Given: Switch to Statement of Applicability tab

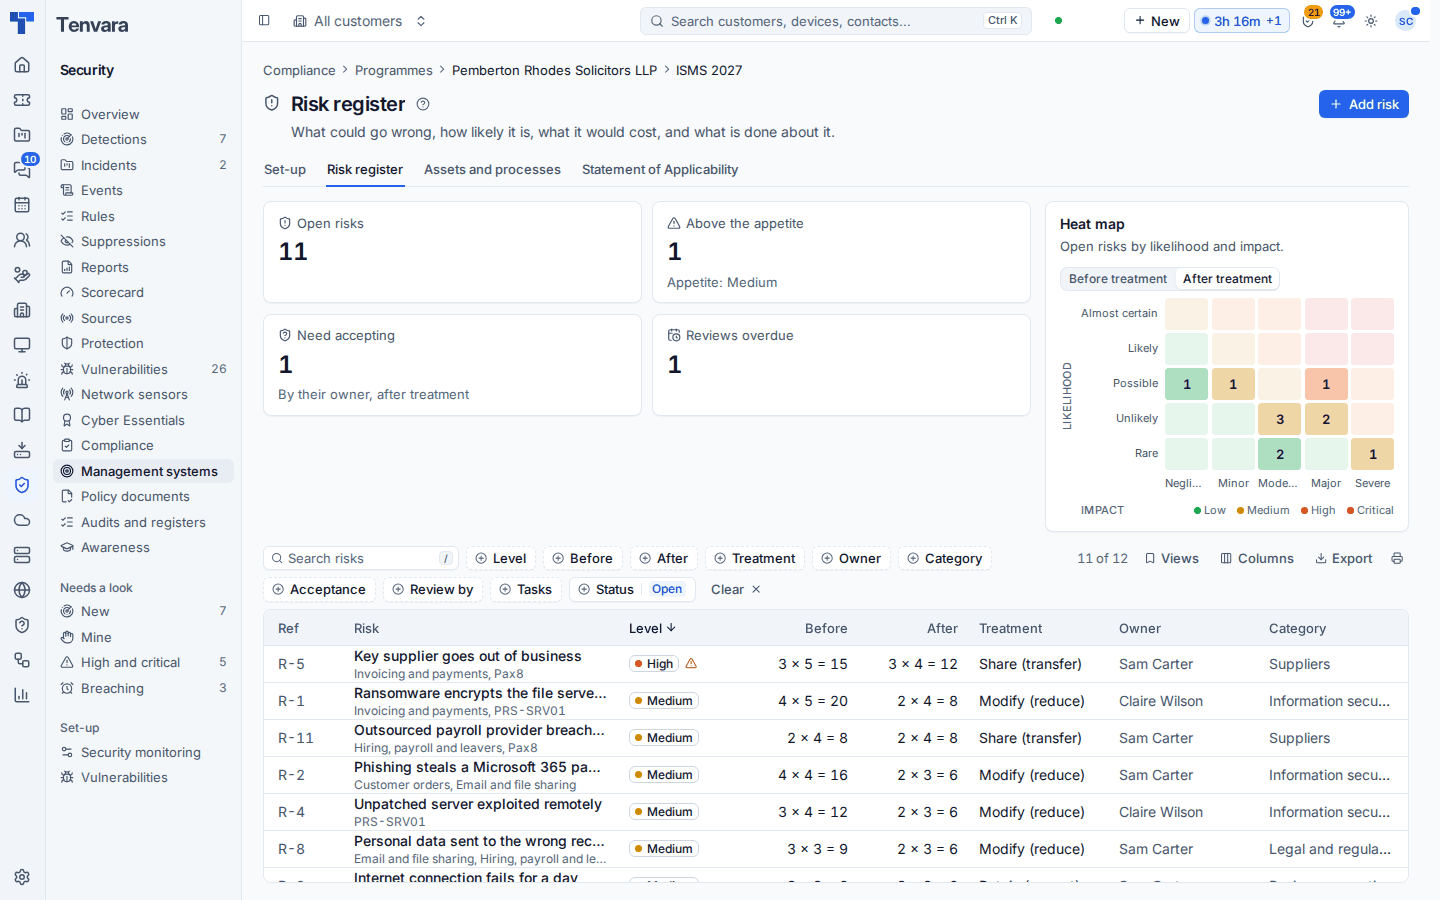Looking at the screenshot, I should pyautogui.click(x=660, y=169).
